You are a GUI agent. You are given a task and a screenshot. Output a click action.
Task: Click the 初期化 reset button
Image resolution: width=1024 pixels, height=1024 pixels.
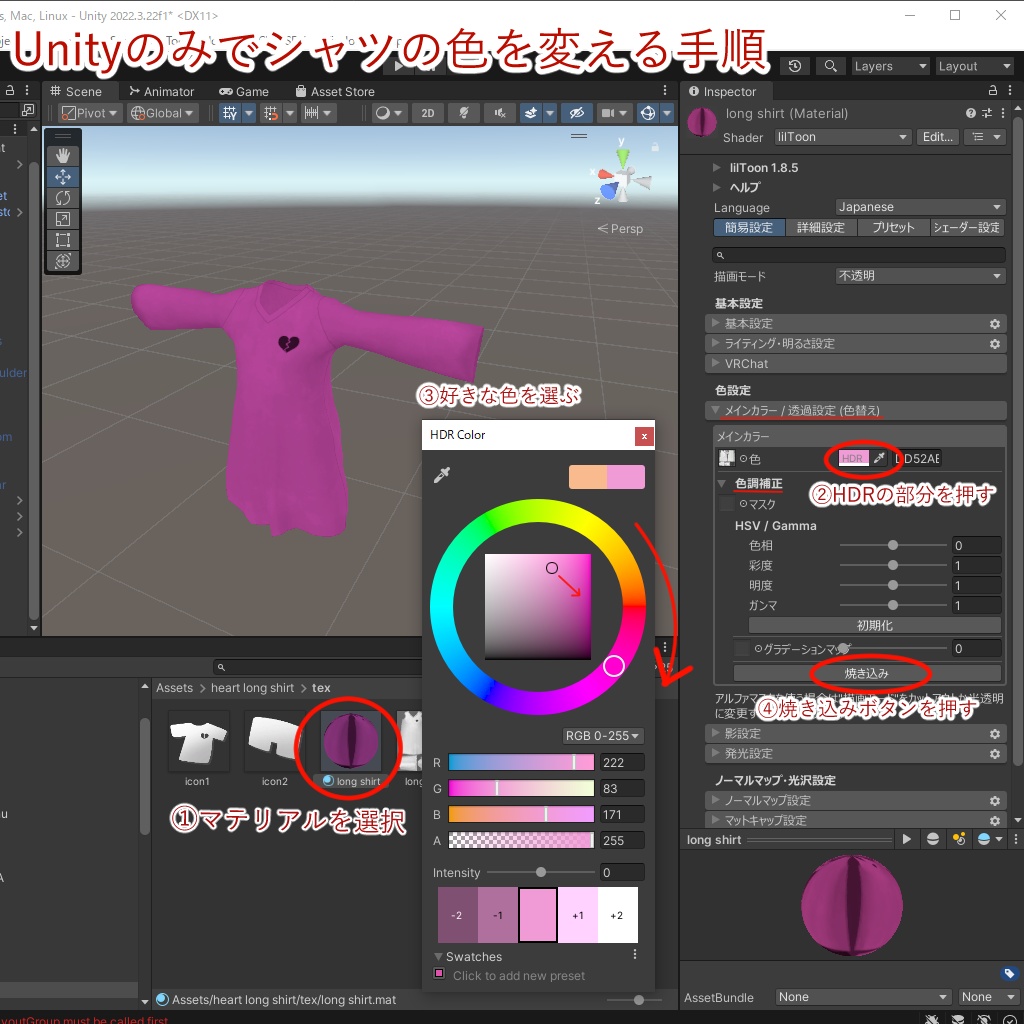tap(874, 626)
